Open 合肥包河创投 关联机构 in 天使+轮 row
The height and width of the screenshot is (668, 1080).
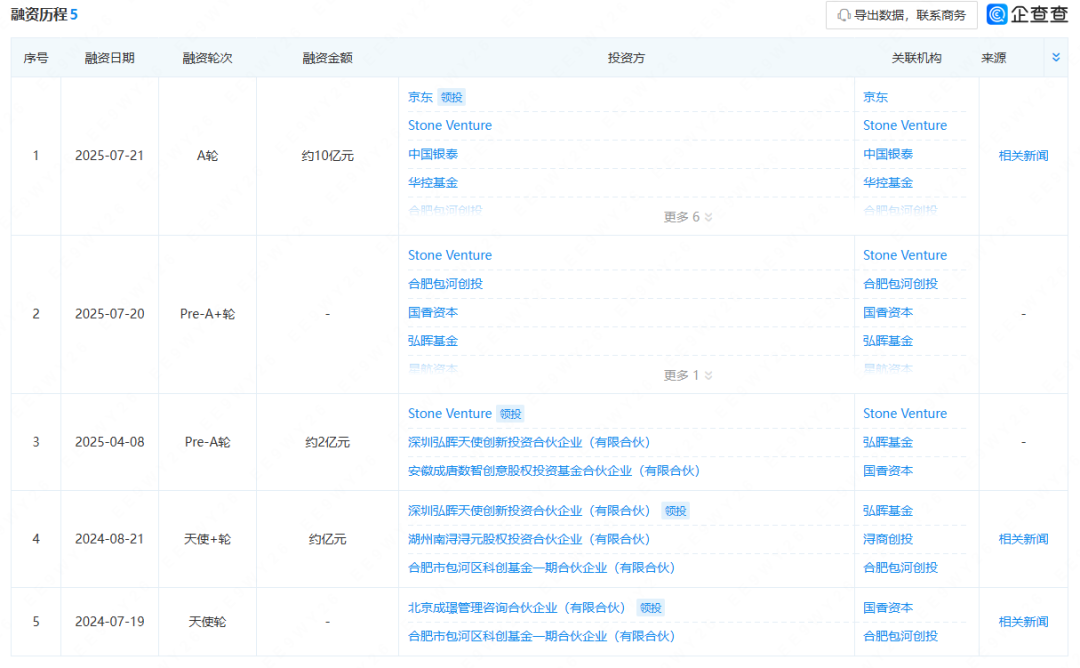[900, 568]
